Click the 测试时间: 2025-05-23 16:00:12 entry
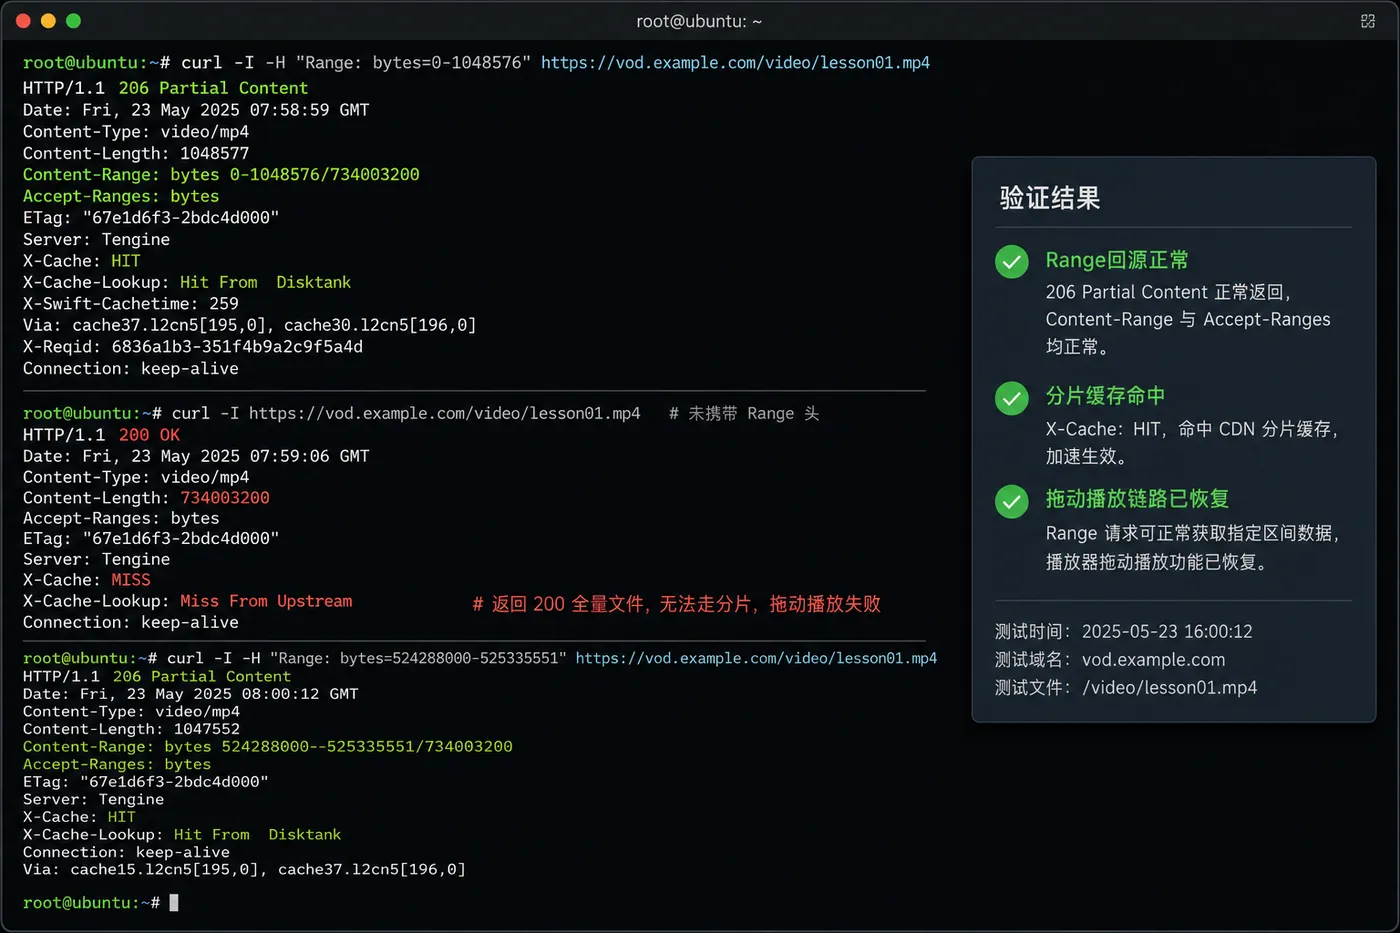This screenshot has width=1400, height=933. pyautogui.click(x=1123, y=632)
